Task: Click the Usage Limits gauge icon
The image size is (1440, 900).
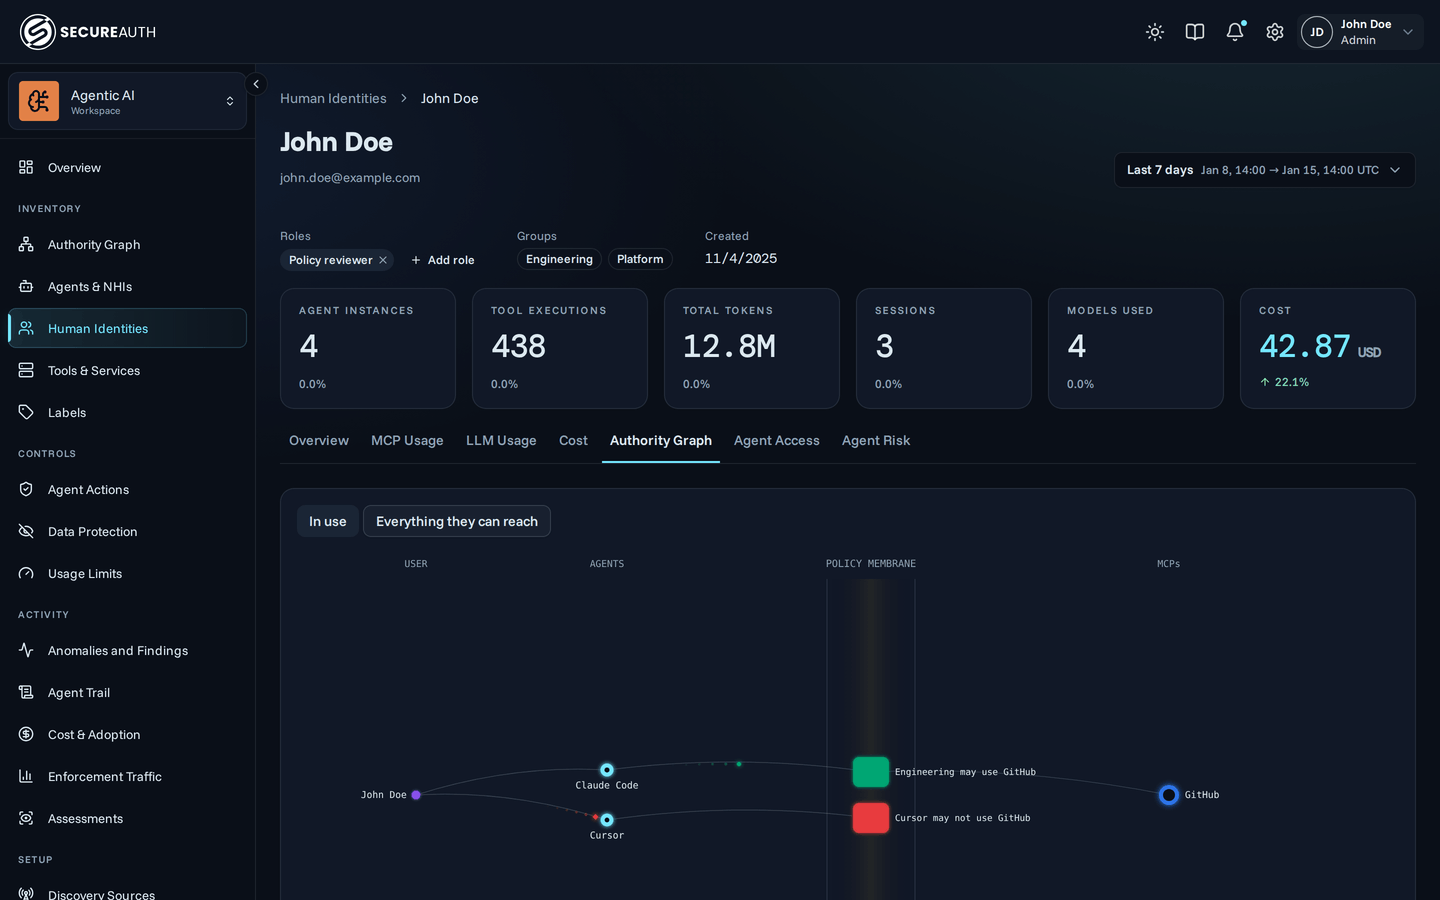Action: click(26, 573)
